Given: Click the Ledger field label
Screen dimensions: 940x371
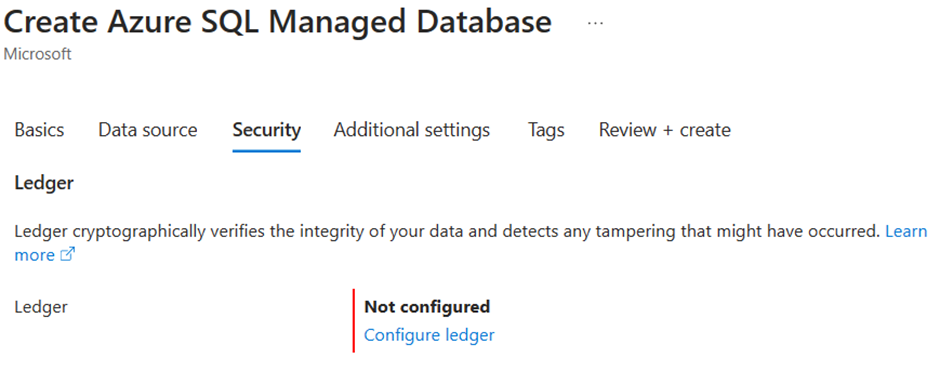Looking at the screenshot, I should point(41,307).
